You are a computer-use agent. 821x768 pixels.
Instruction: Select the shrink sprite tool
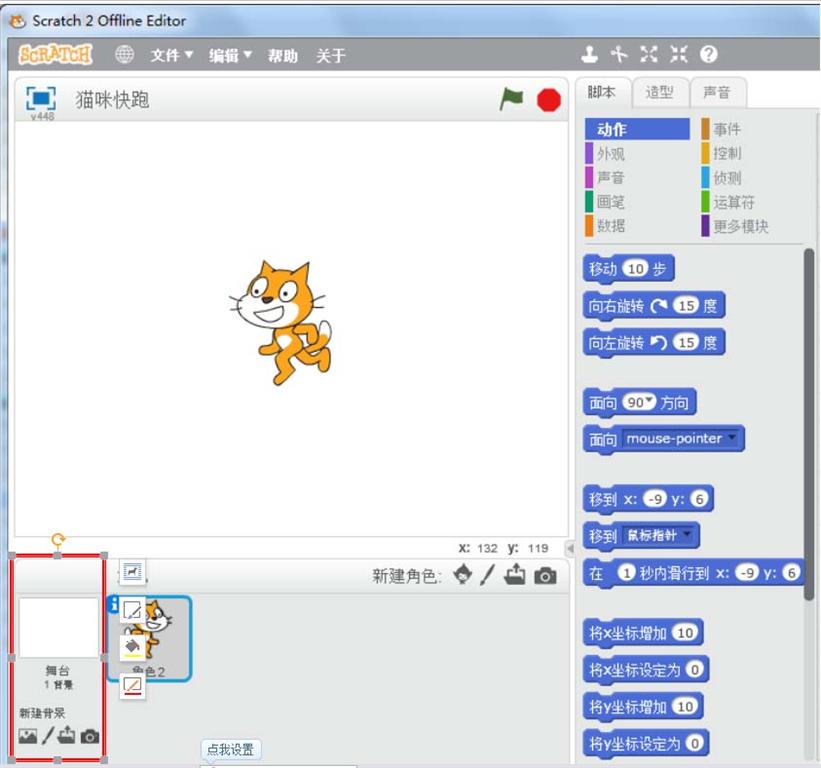pos(679,55)
